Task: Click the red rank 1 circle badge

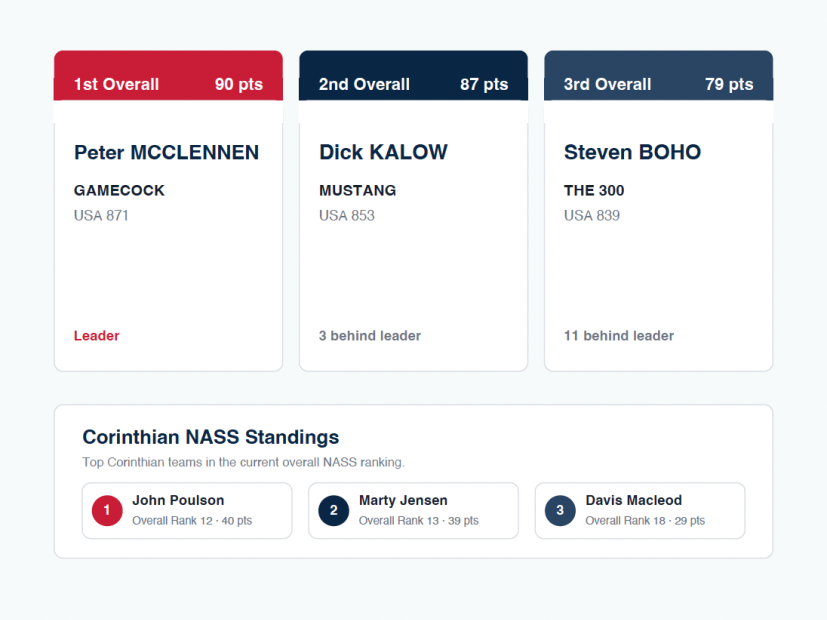Action: pyautogui.click(x=107, y=510)
